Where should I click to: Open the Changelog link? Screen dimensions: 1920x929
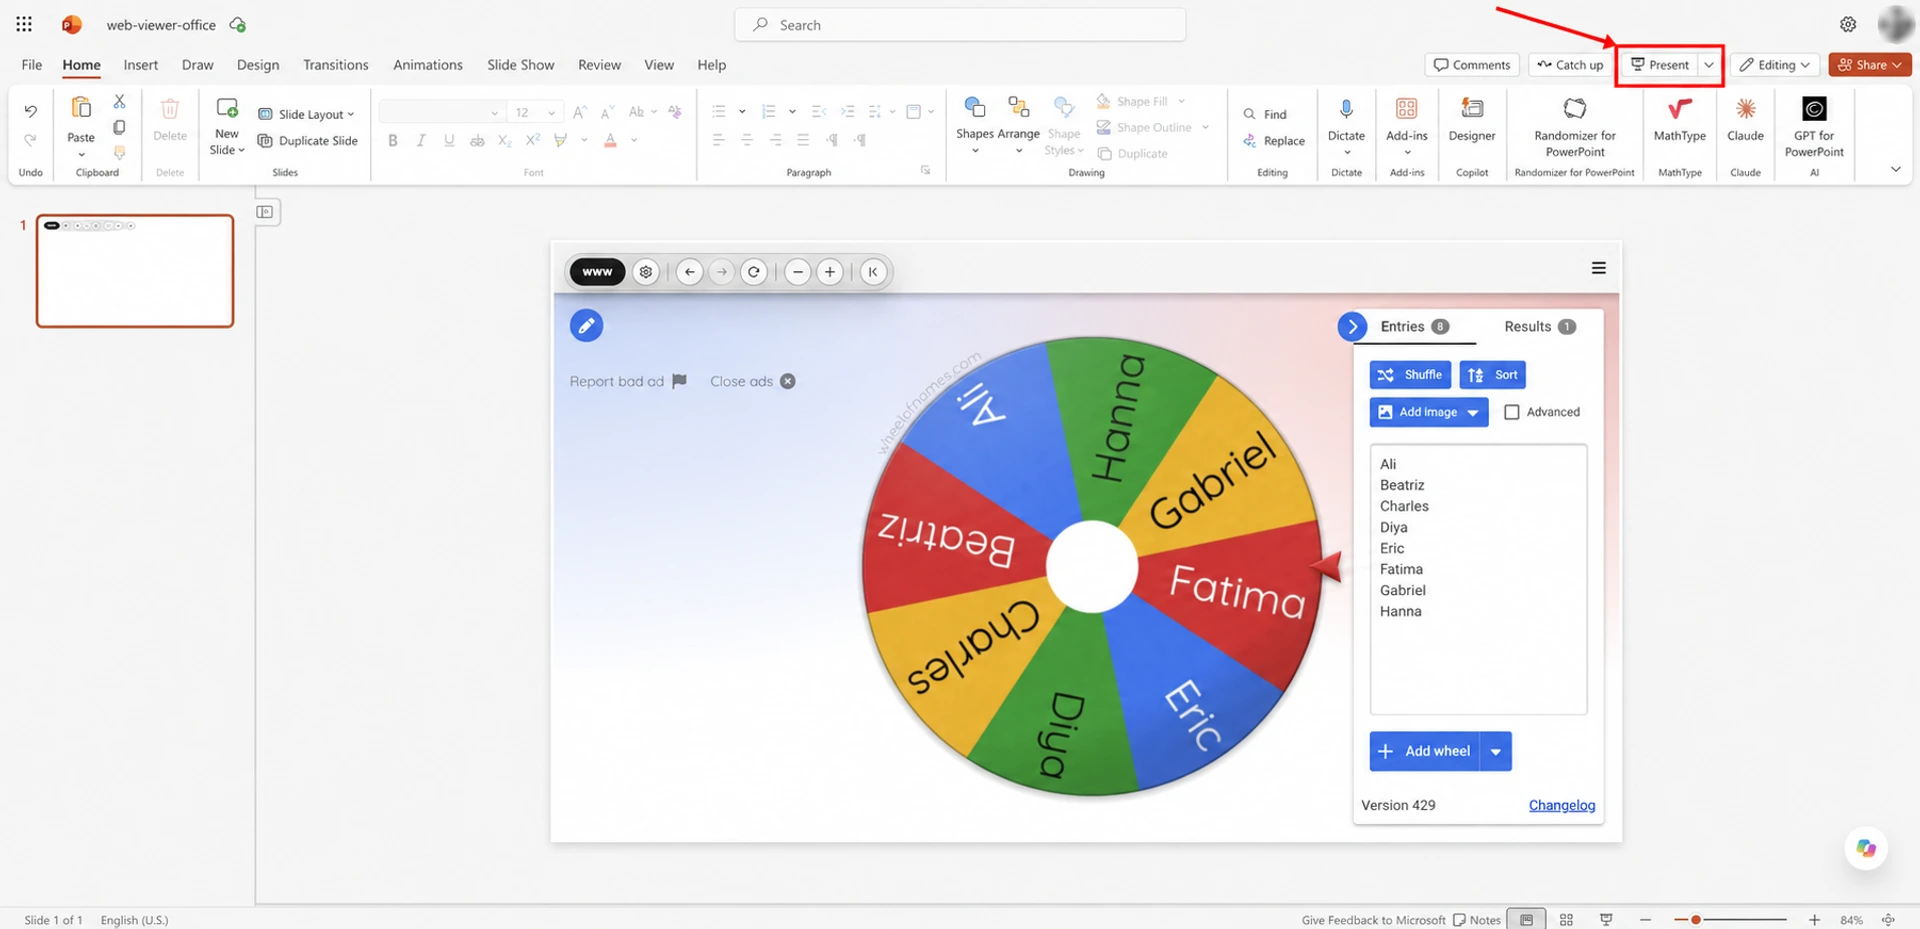[1562, 805]
